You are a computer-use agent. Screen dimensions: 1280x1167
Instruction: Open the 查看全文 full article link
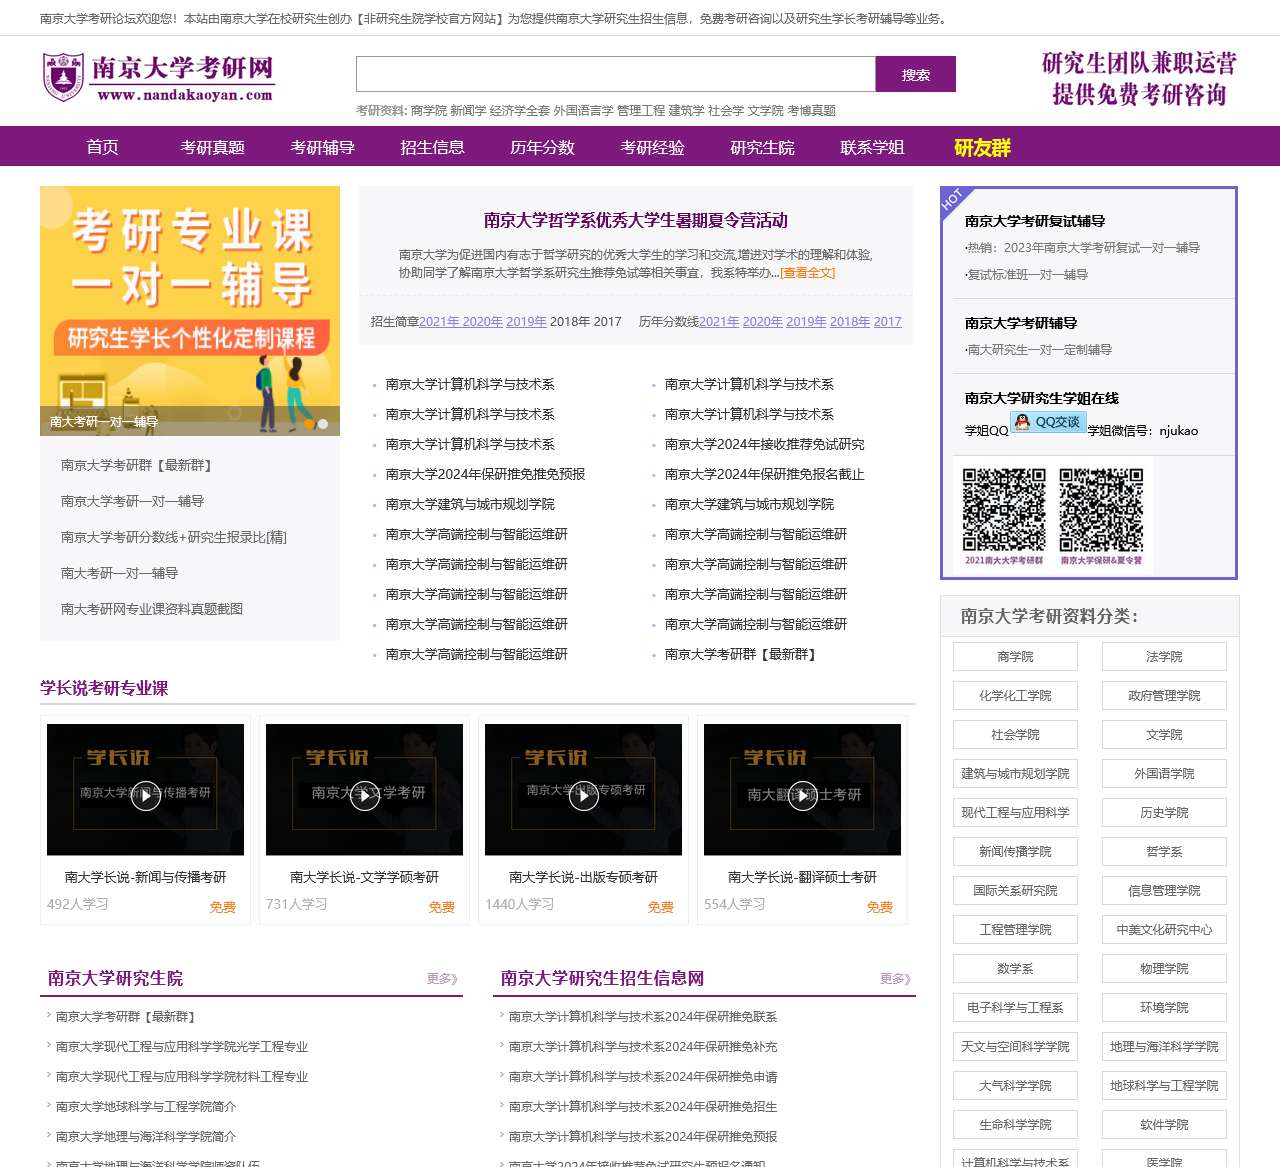pos(806,273)
